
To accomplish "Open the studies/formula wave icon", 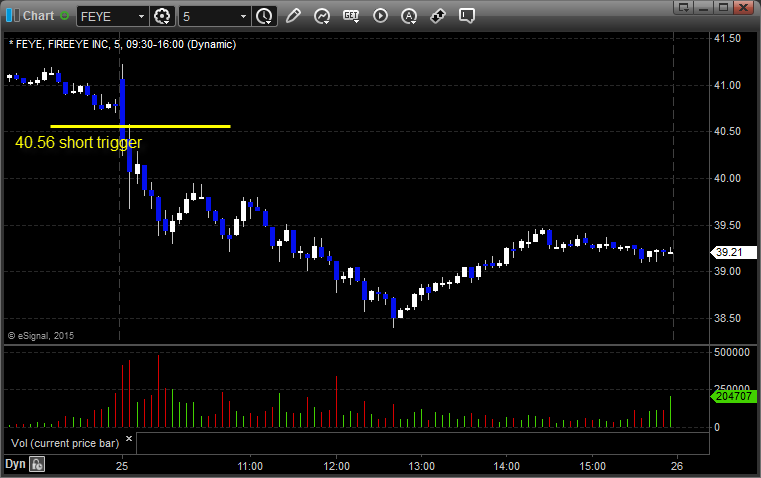I will 322,16.
